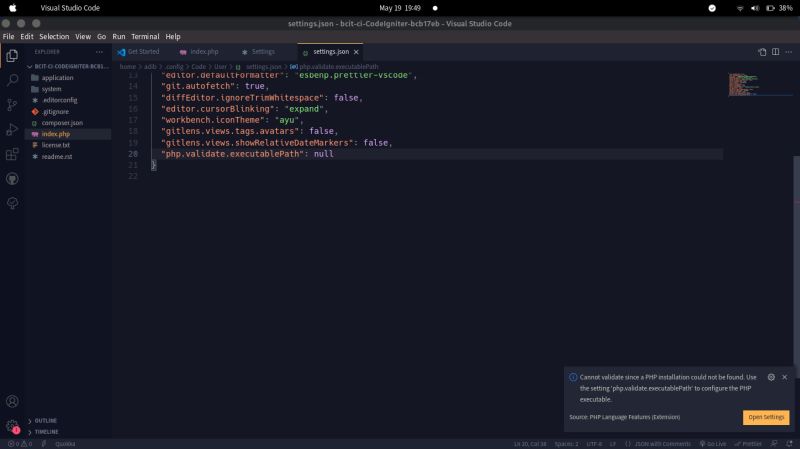Open the Go menu
The image size is (800, 449).
pyautogui.click(x=102, y=37)
